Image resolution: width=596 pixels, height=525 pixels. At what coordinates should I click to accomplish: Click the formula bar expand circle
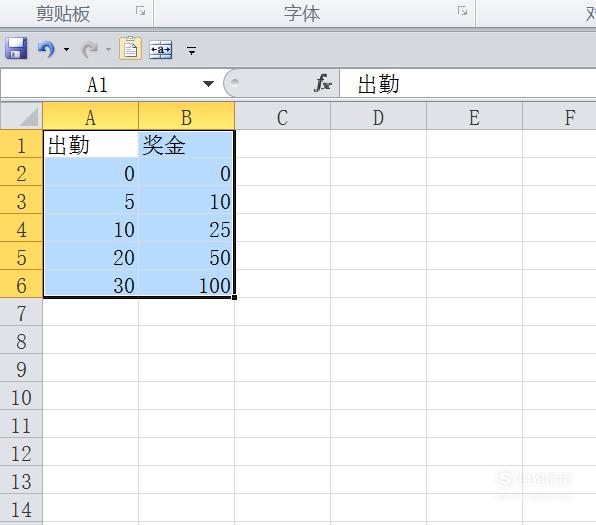[235, 81]
